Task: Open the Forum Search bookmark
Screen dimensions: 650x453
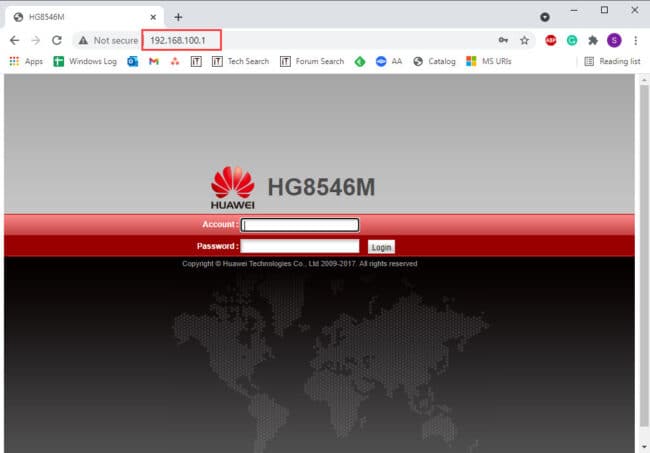Action: pyautogui.click(x=312, y=61)
